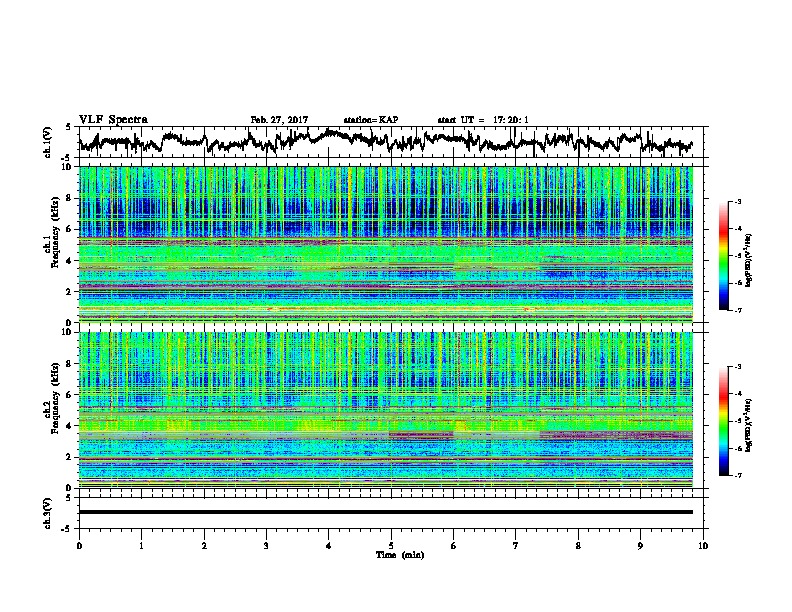Select the "start UT = 17:20: 1" text

point(483,120)
